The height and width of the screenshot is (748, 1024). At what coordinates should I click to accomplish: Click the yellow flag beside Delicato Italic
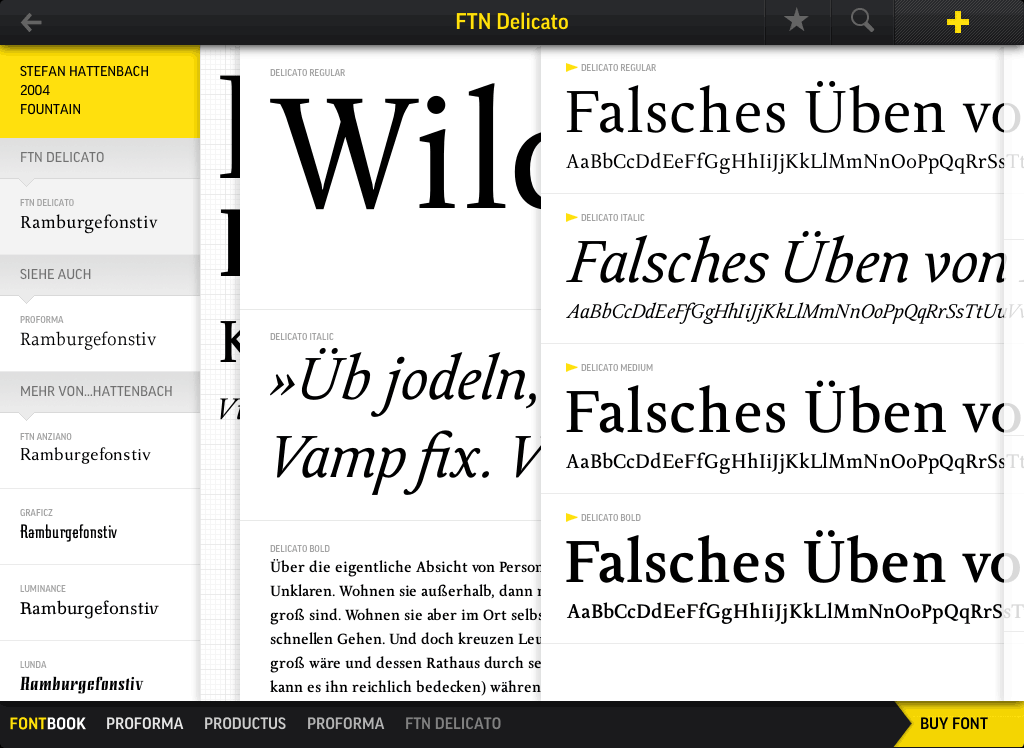[x=571, y=218]
